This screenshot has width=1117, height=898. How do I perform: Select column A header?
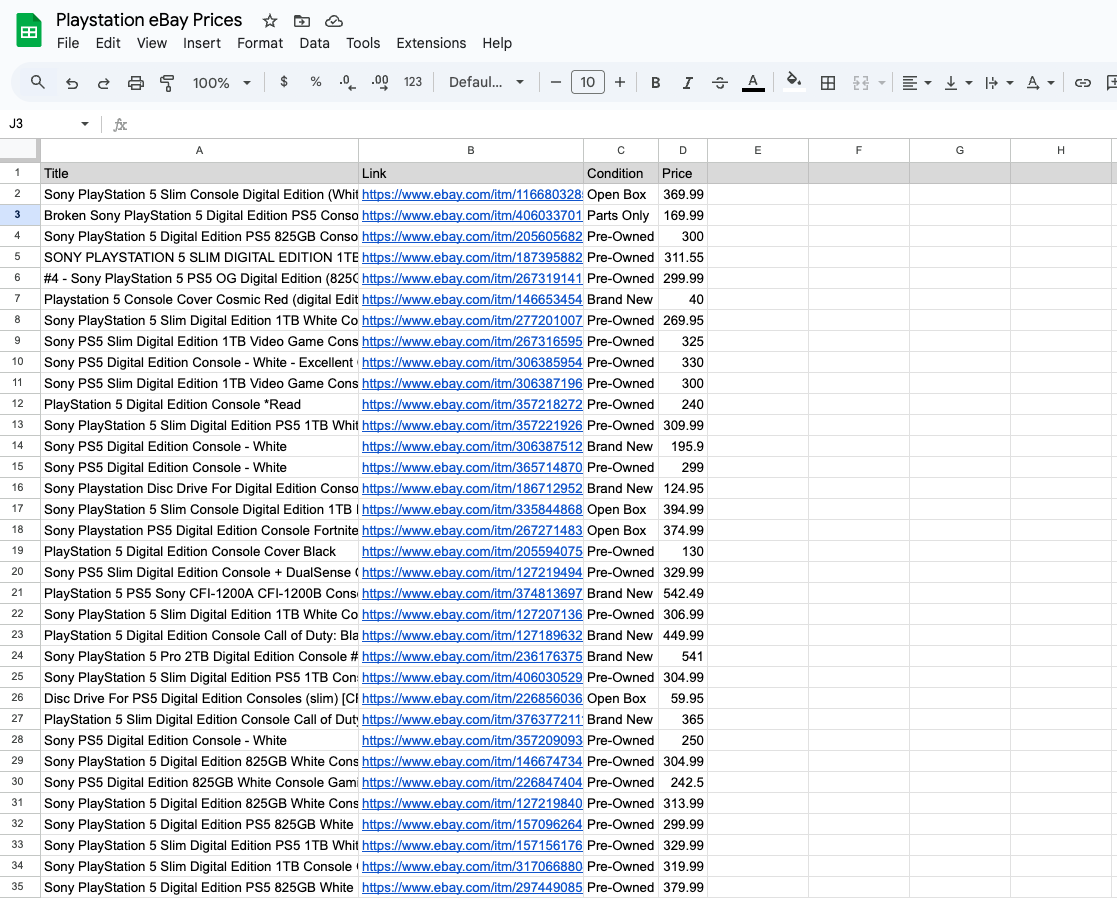tap(199, 150)
